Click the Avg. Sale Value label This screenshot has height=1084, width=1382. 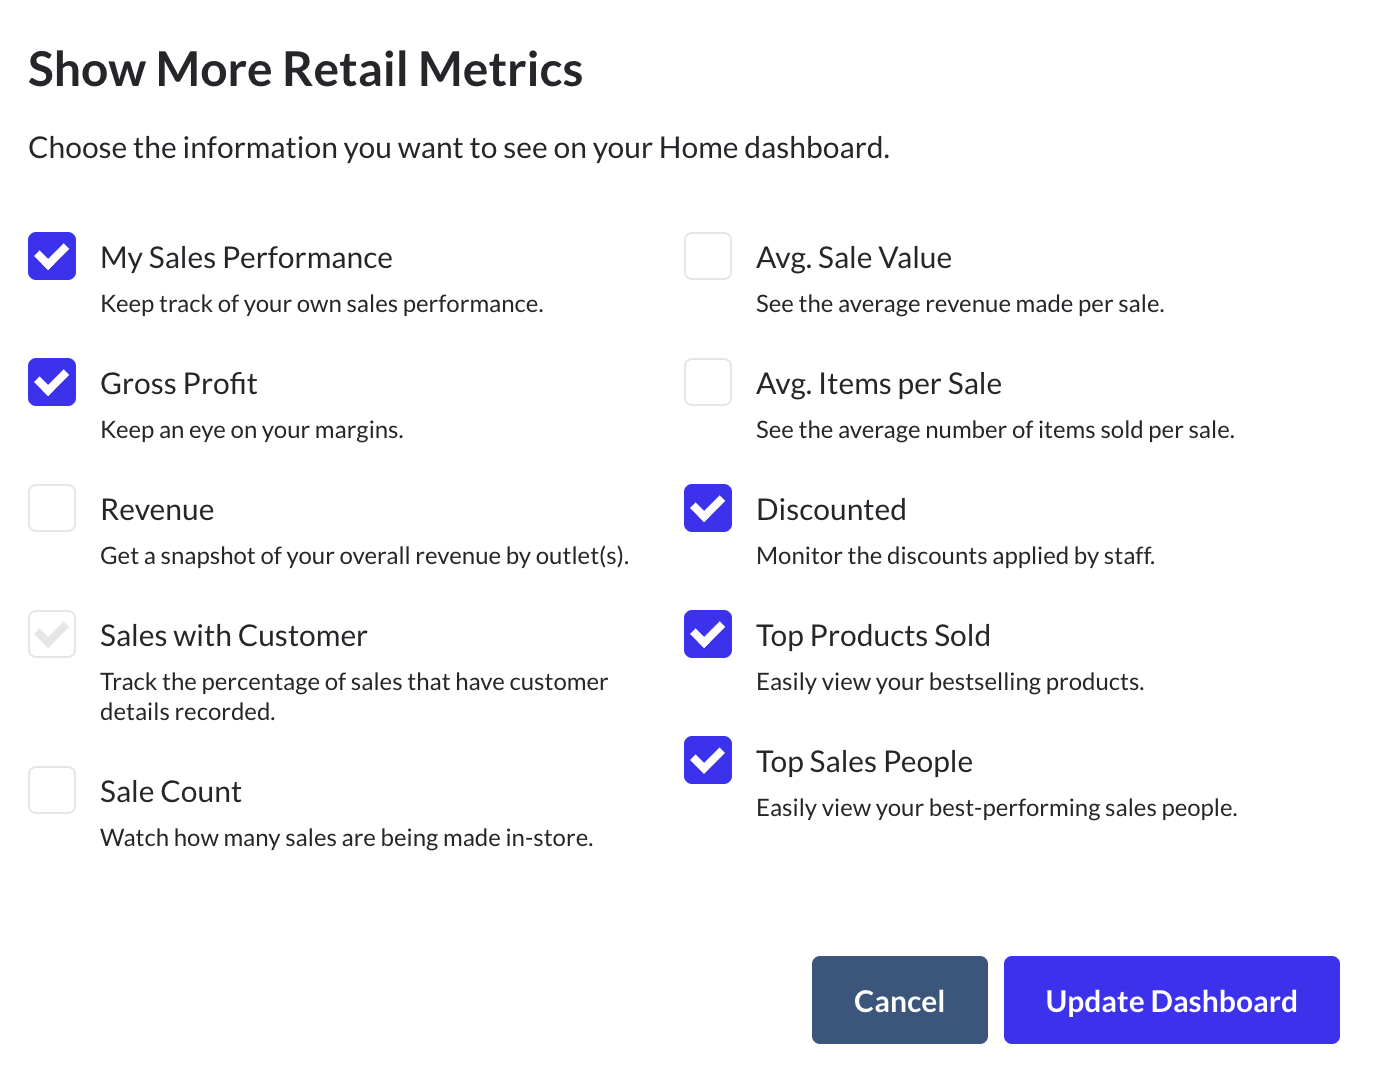tap(853, 258)
